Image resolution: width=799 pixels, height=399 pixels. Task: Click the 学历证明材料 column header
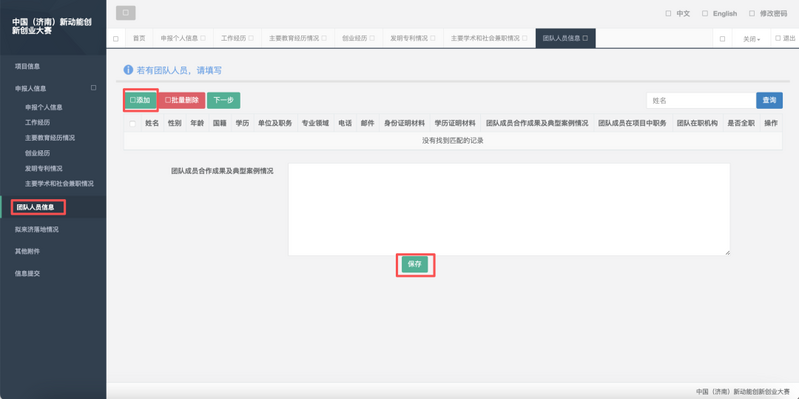(455, 123)
